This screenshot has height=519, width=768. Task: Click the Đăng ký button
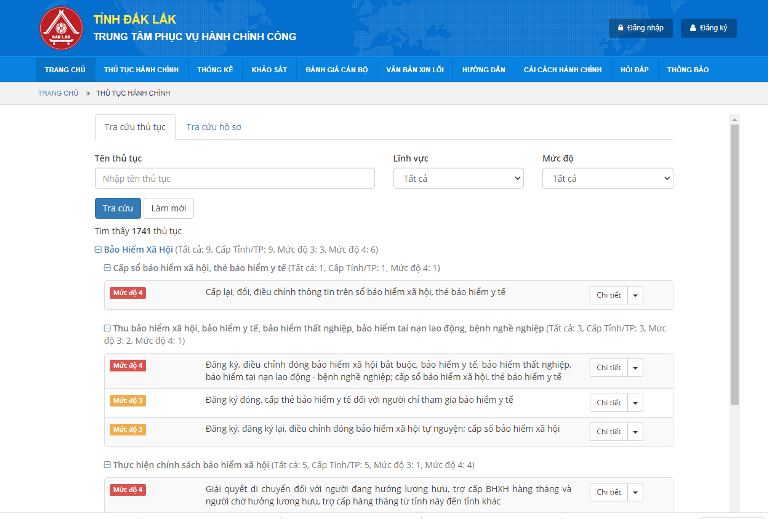tap(708, 28)
